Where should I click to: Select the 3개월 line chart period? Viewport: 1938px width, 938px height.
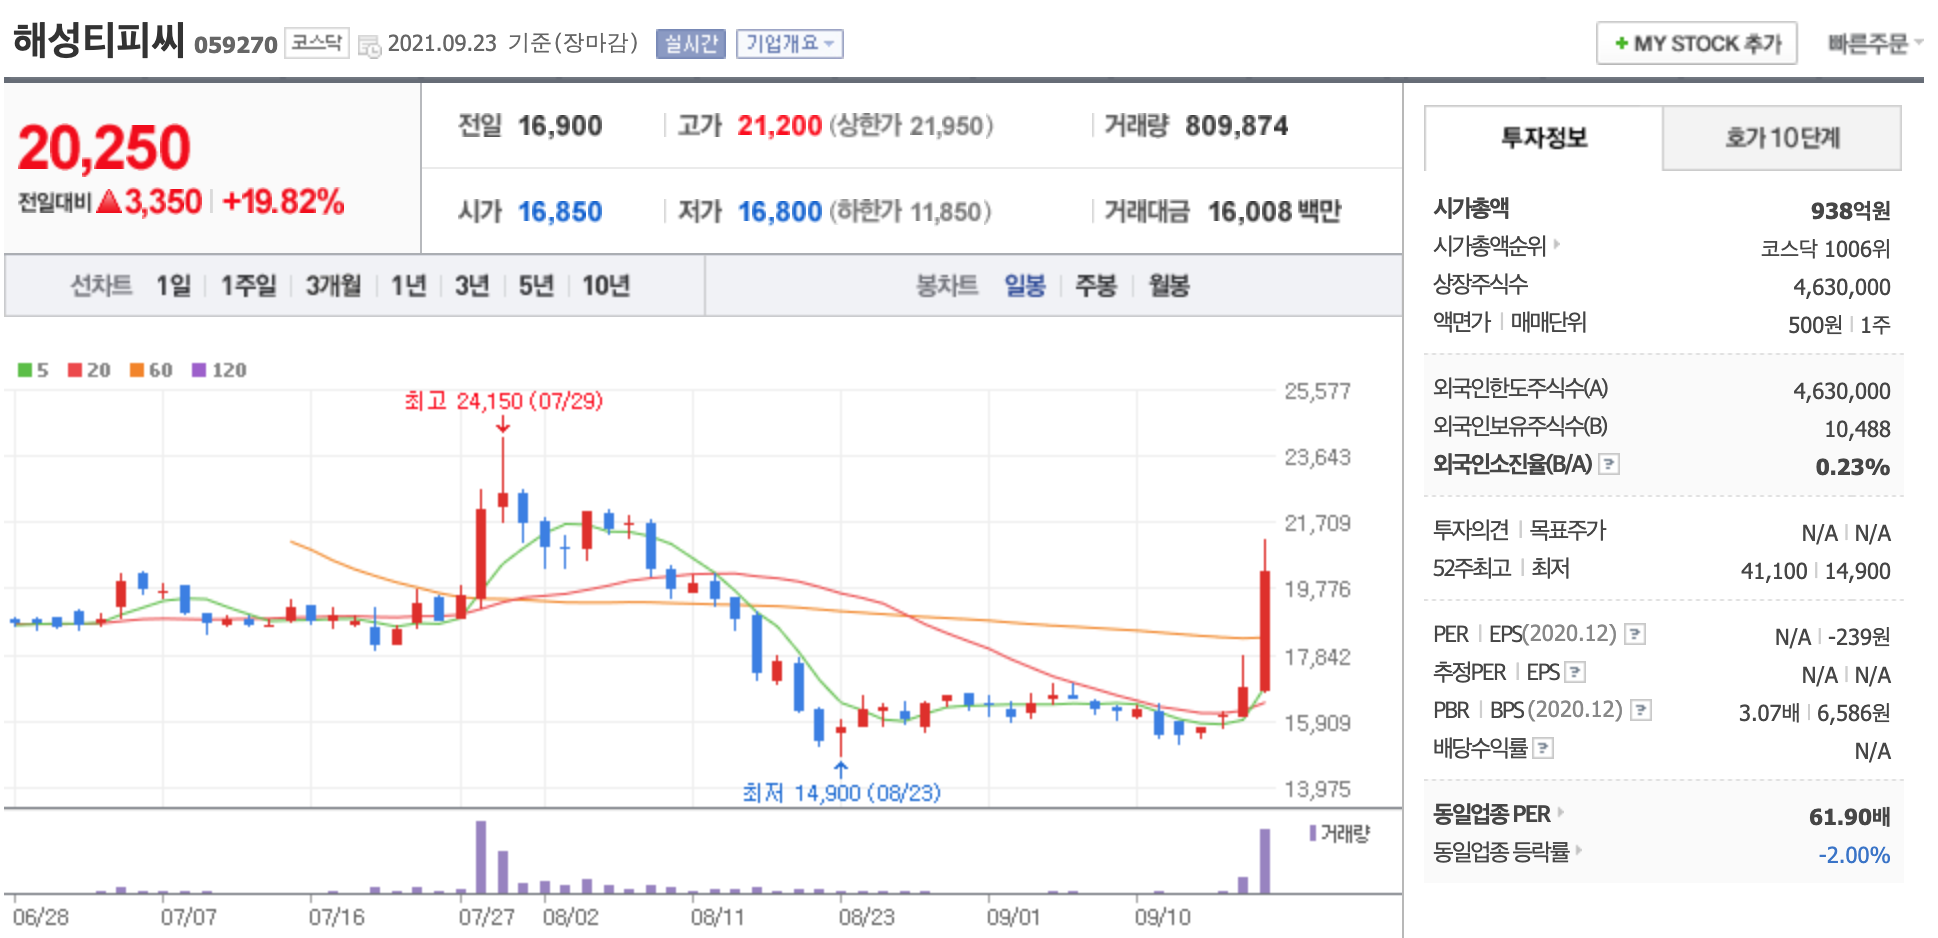[x=333, y=286]
